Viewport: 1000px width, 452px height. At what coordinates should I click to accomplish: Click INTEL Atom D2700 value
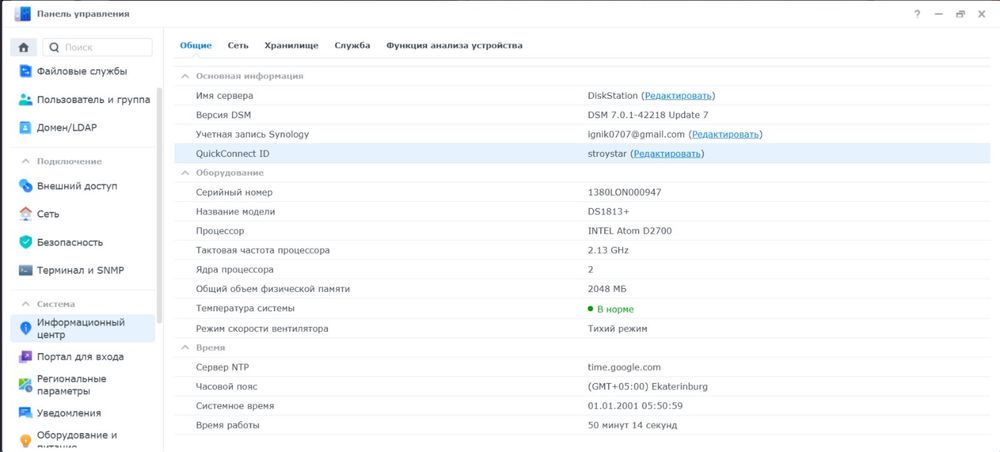(x=629, y=231)
